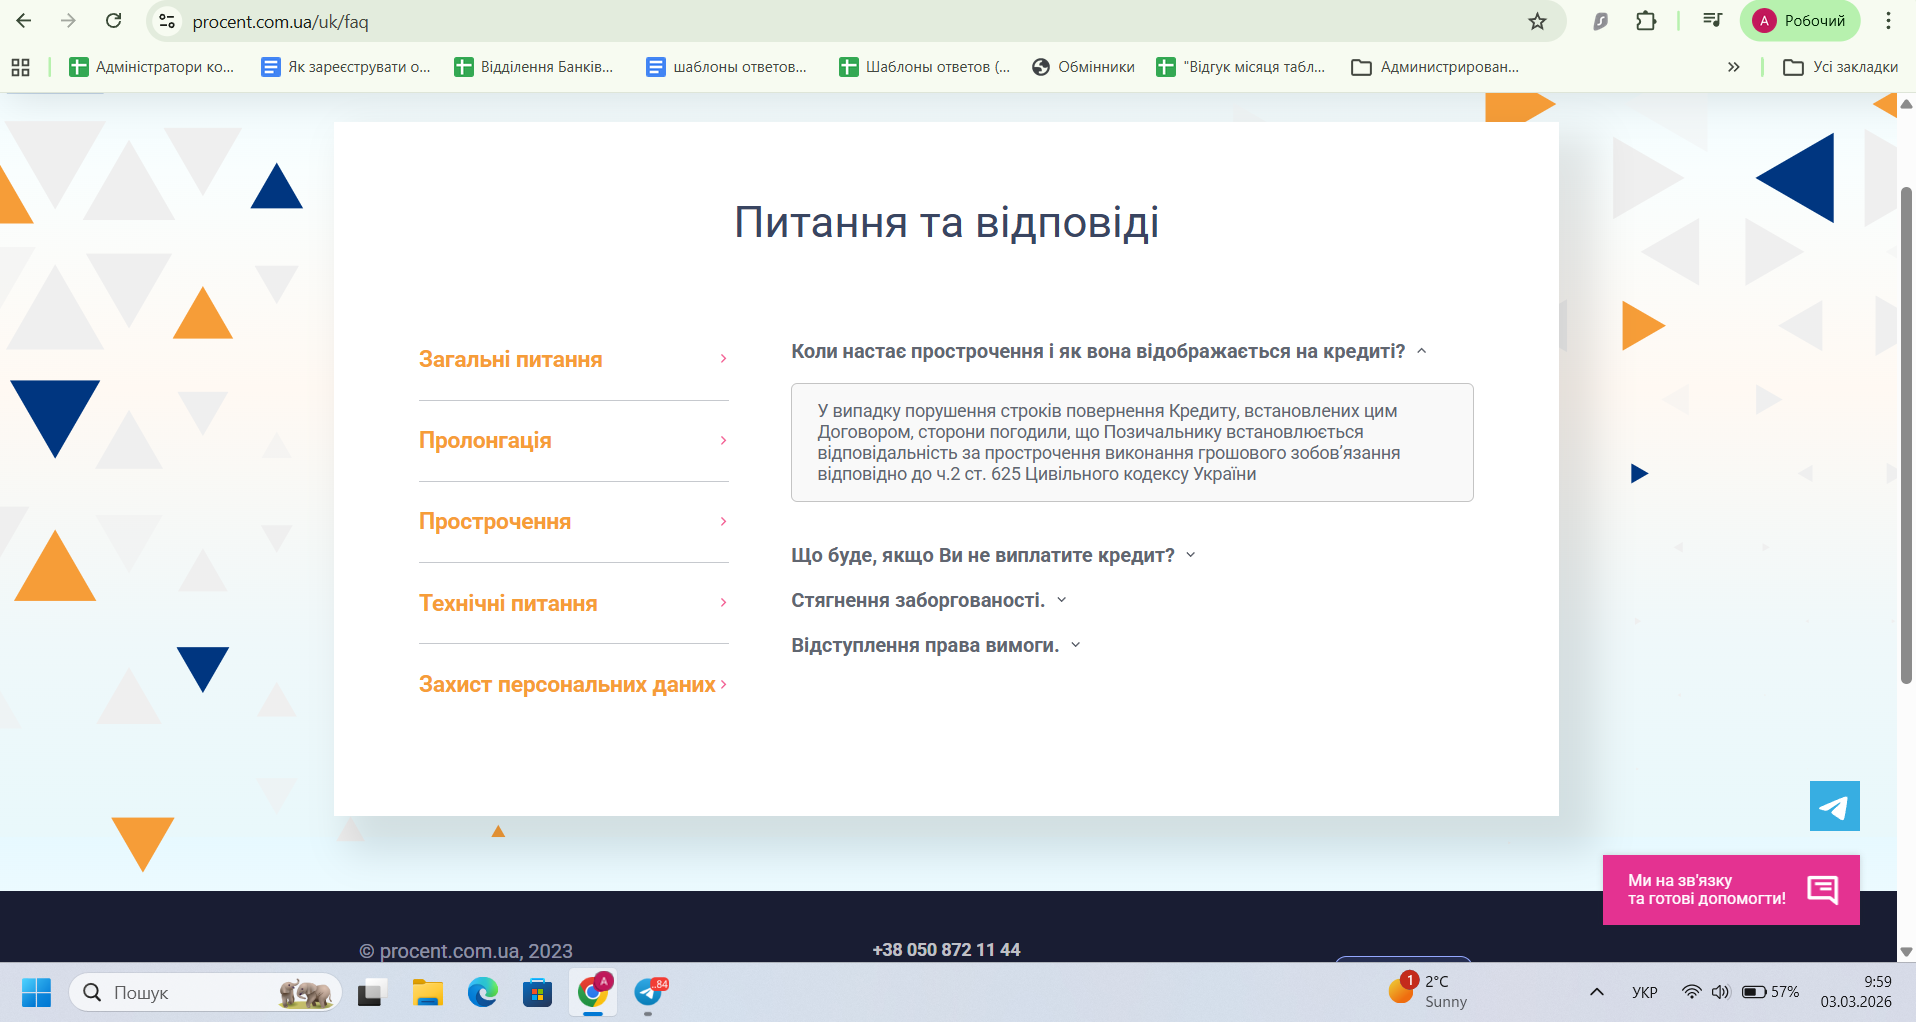Open Wi-Fi network settings icon
This screenshot has height=1022, width=1916.
[x=1691, y=992]
